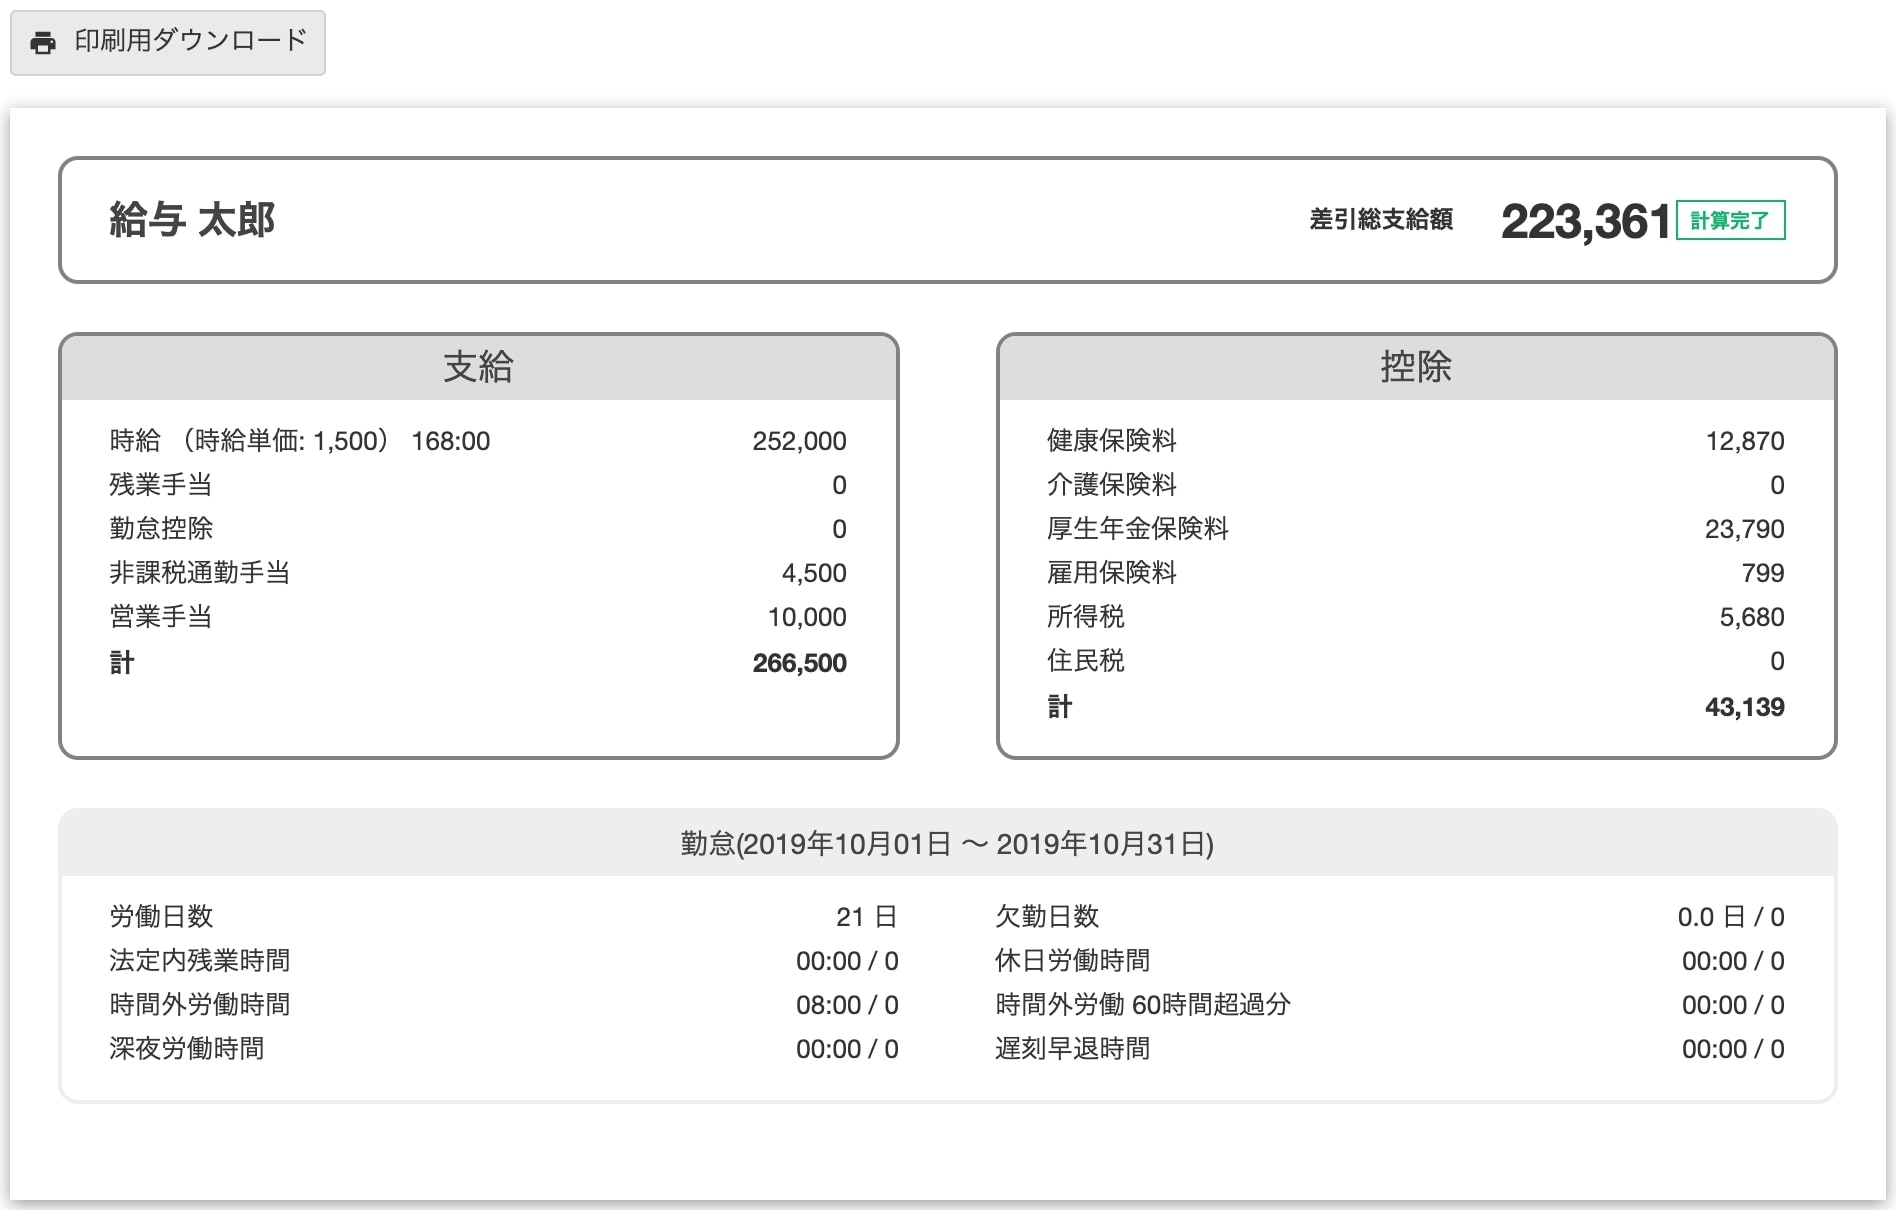1896x1210 pixels.
Task: Click the 住民税 label
Action: coord(1086,661)
